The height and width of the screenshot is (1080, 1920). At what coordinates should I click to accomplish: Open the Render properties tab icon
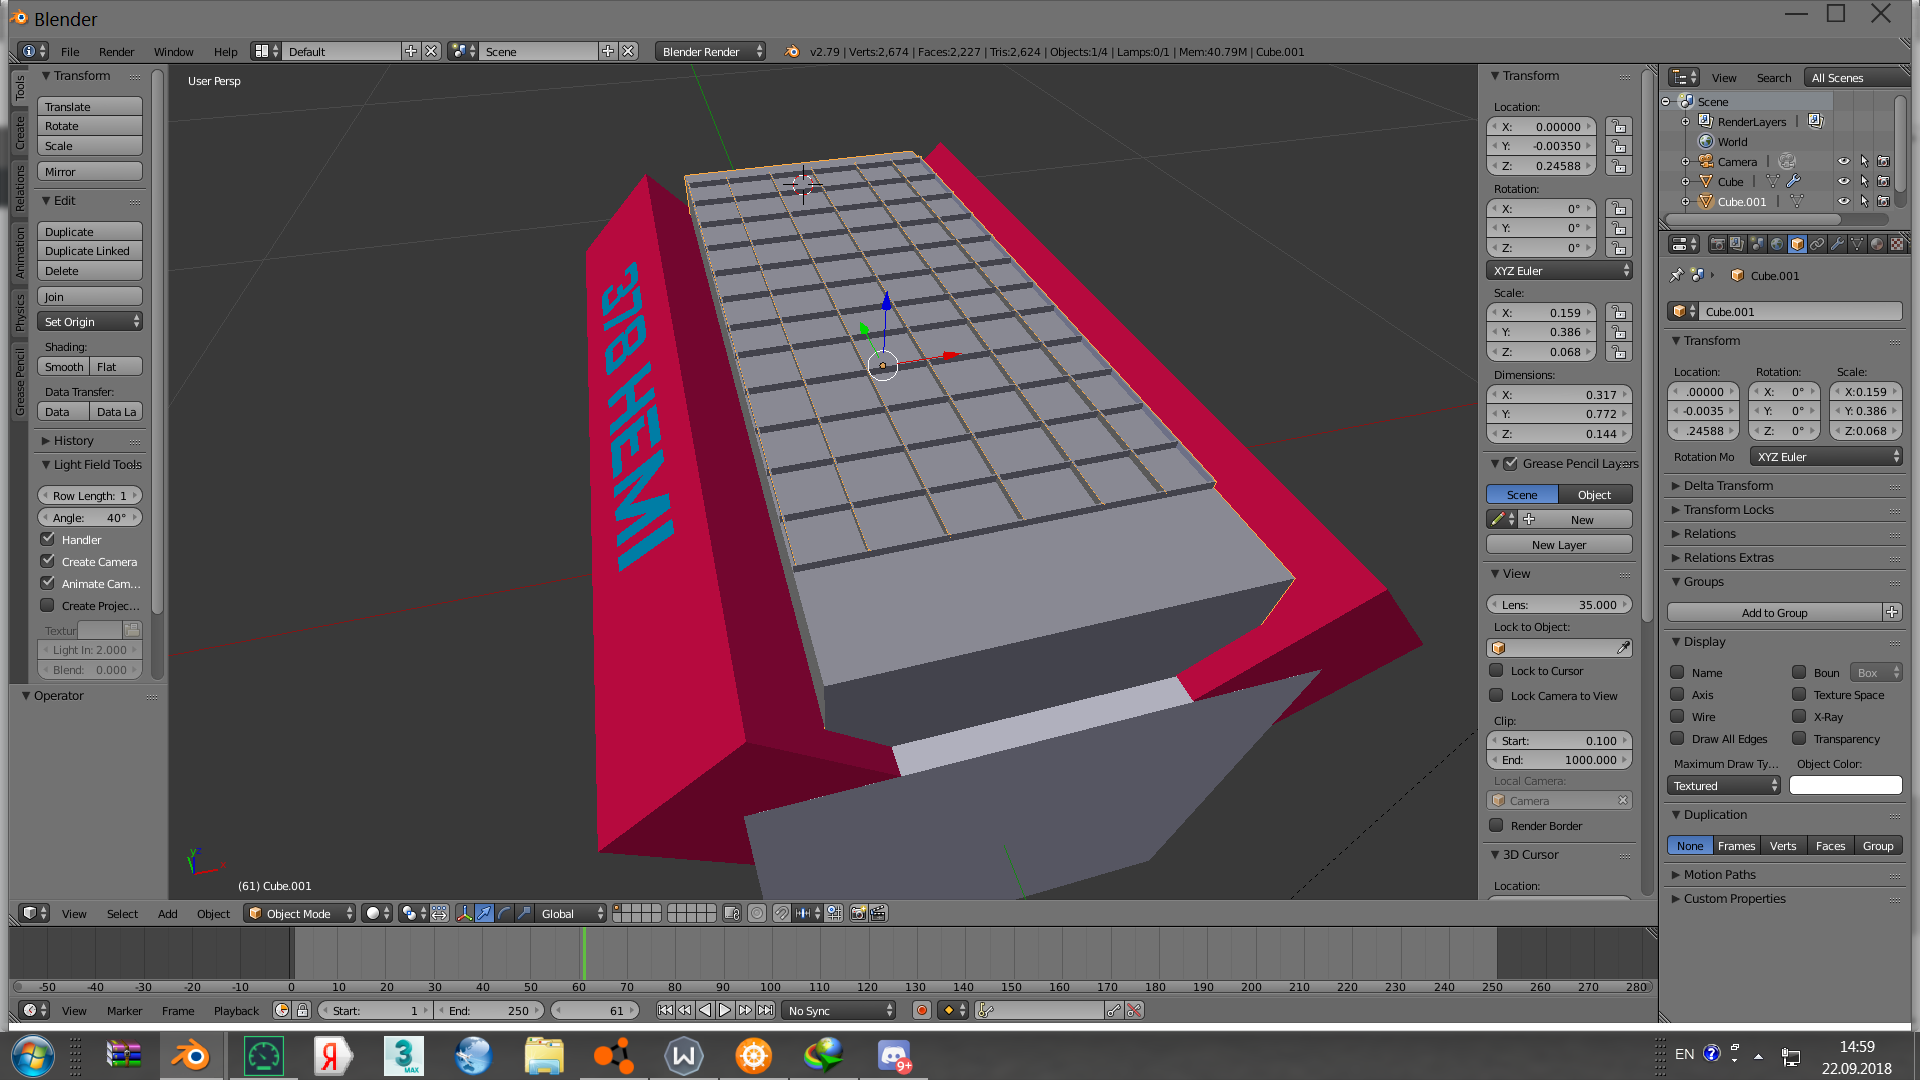(1717, 244)
